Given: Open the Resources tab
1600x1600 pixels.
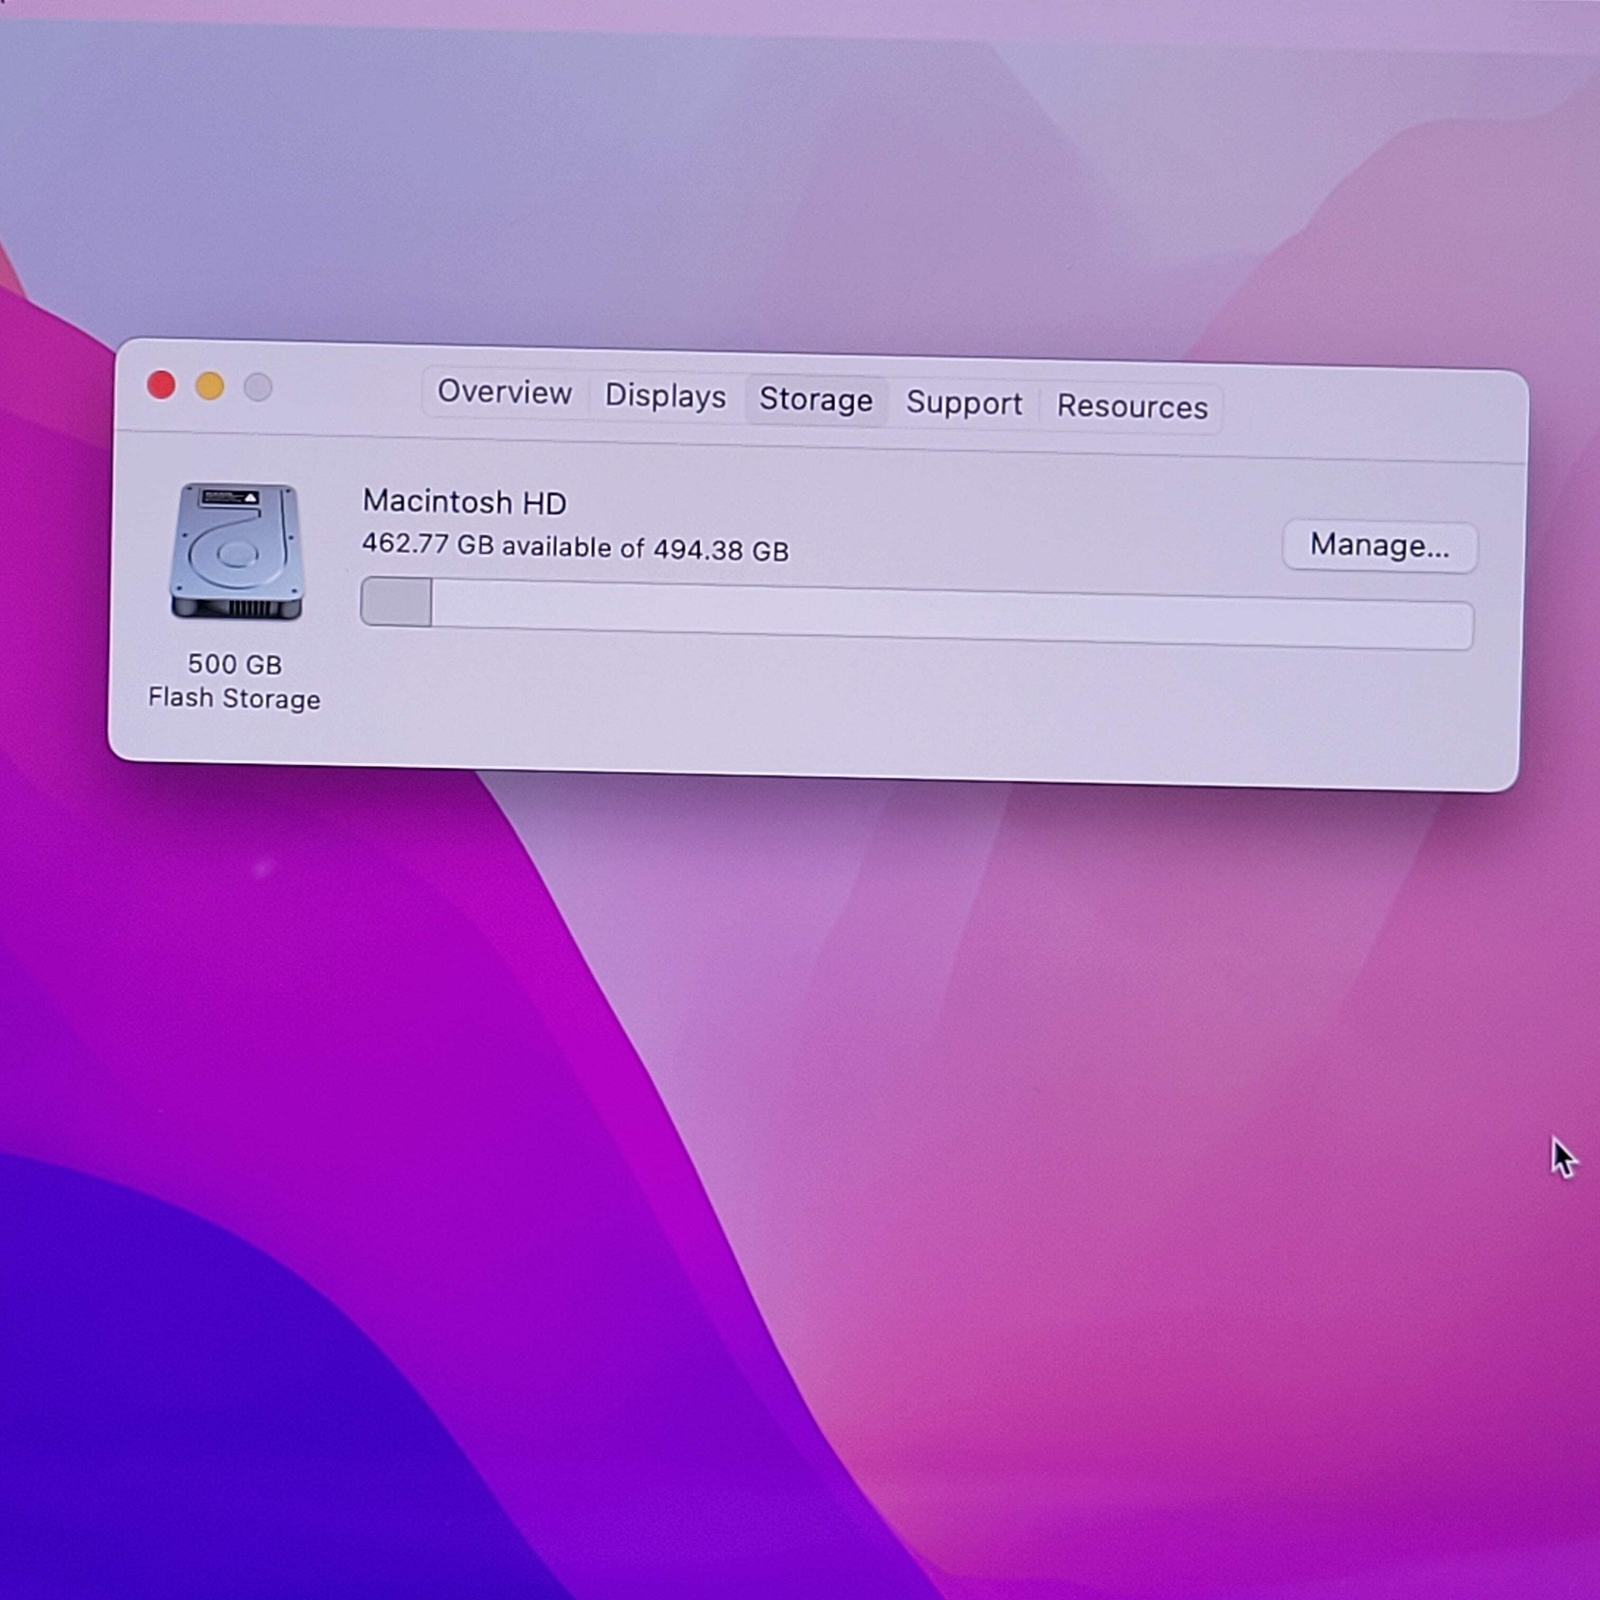Looking at the screenshot, I should (x=1132, y=407).
